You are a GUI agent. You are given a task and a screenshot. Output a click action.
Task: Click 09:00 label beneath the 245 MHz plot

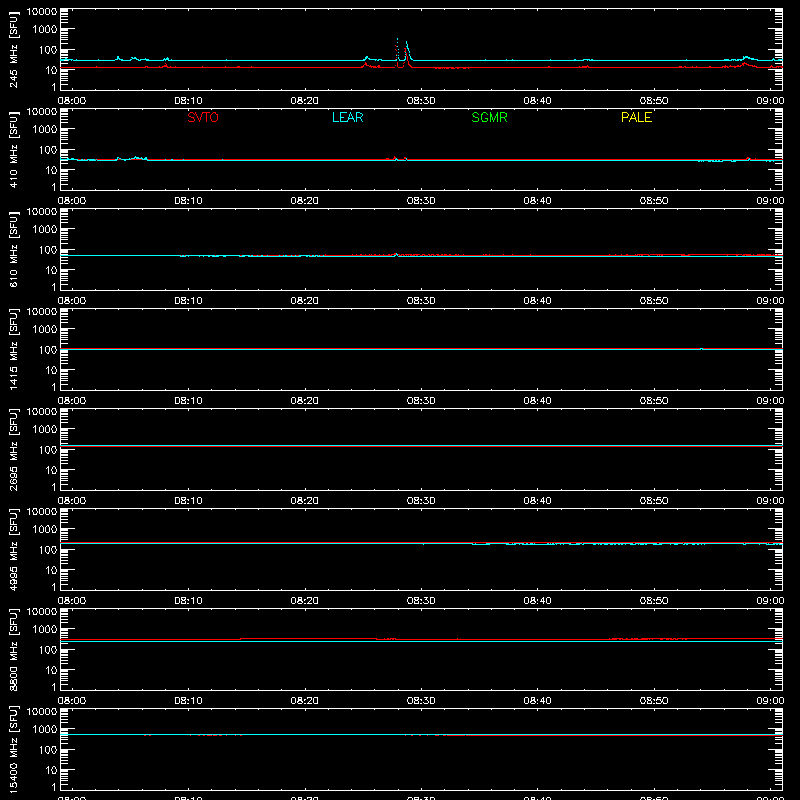tap(770, 101)
